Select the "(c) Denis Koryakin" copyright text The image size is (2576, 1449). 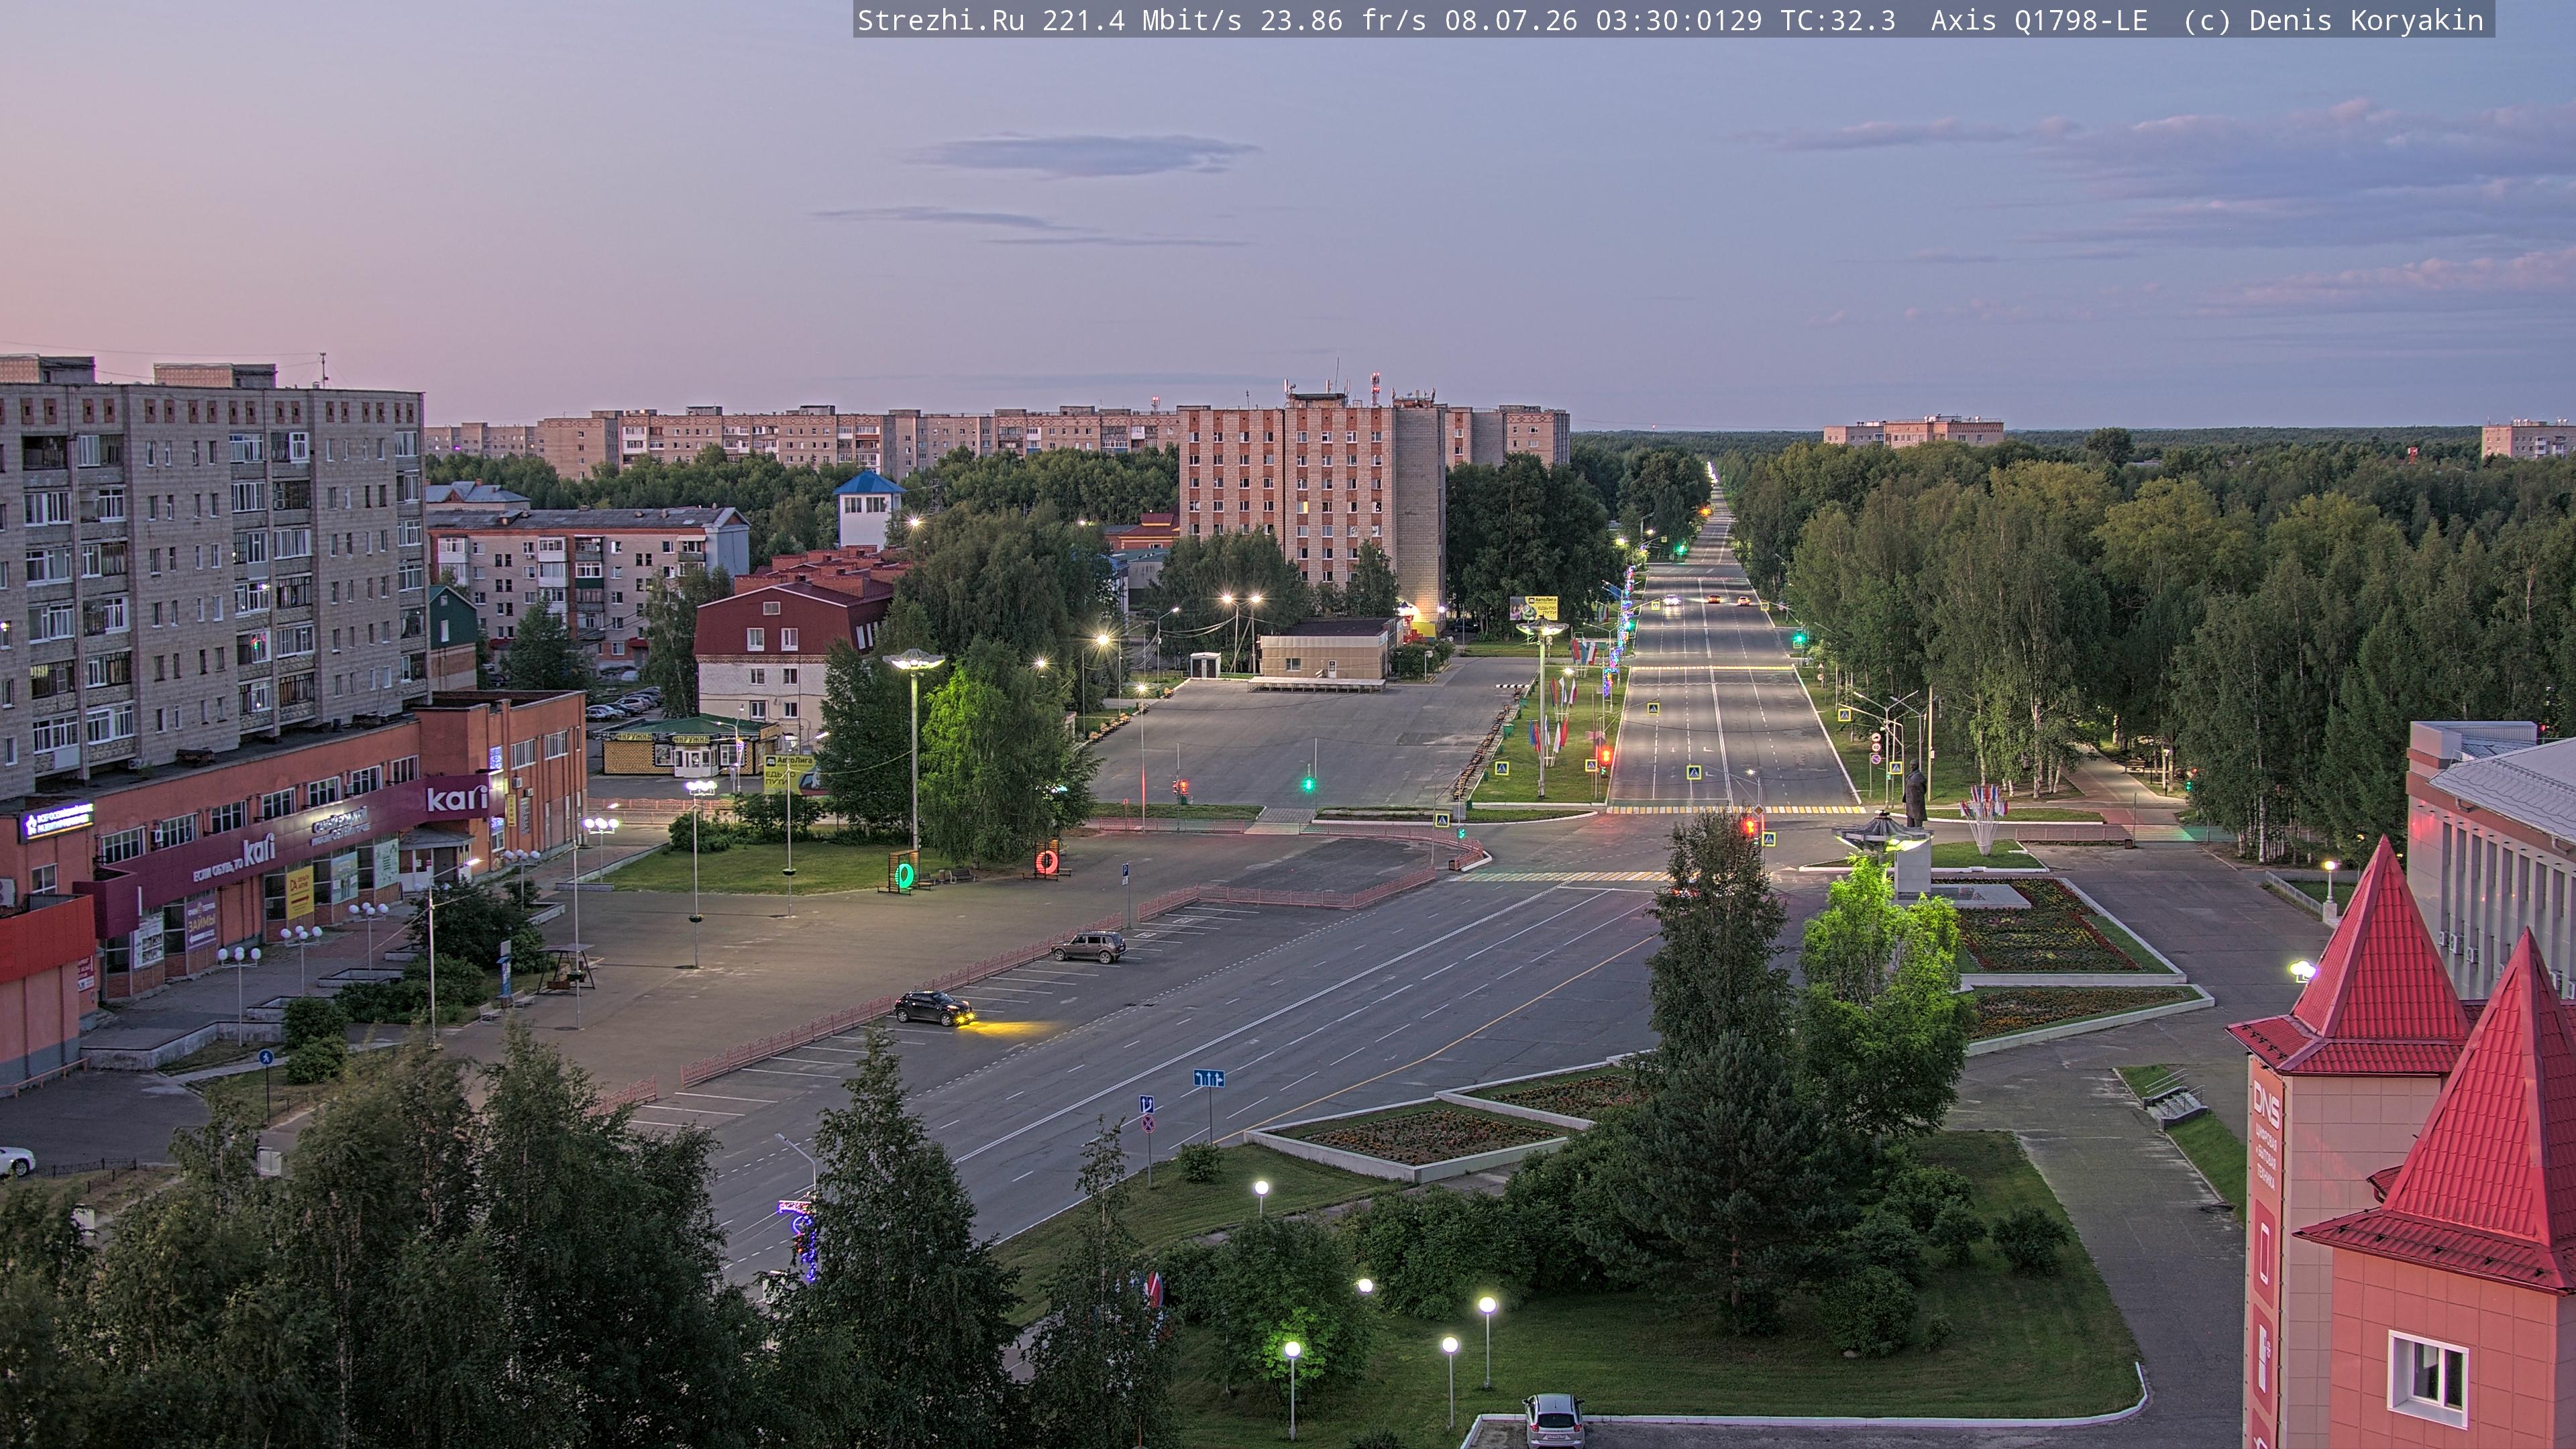point(2333,20)
